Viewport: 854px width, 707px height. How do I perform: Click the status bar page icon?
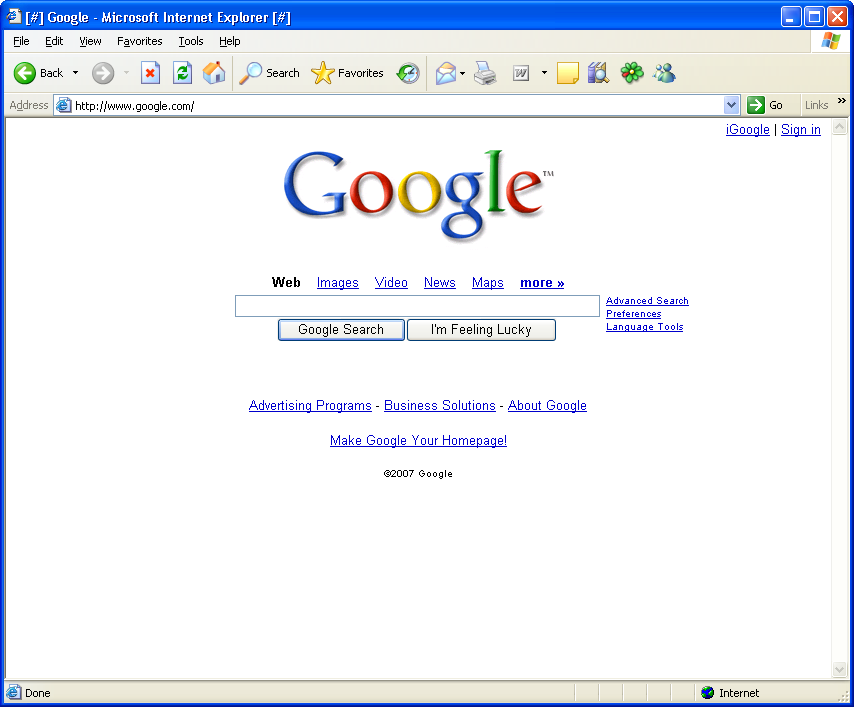[x=14, y=692]
